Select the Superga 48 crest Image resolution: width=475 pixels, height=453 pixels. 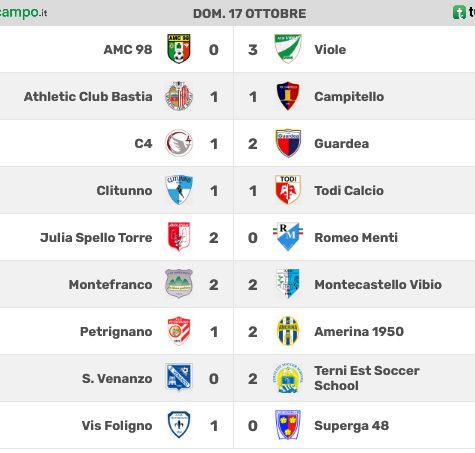(288, 425)
